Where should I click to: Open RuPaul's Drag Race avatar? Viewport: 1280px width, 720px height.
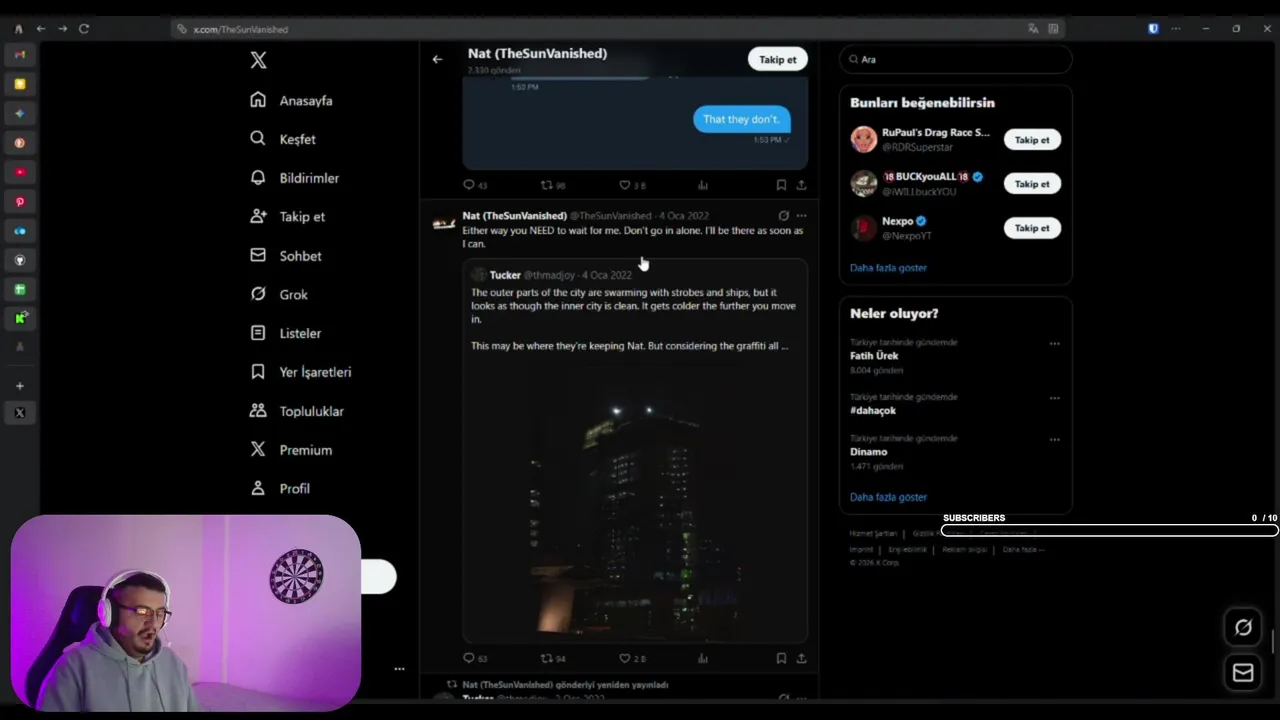tap(864, 140)
